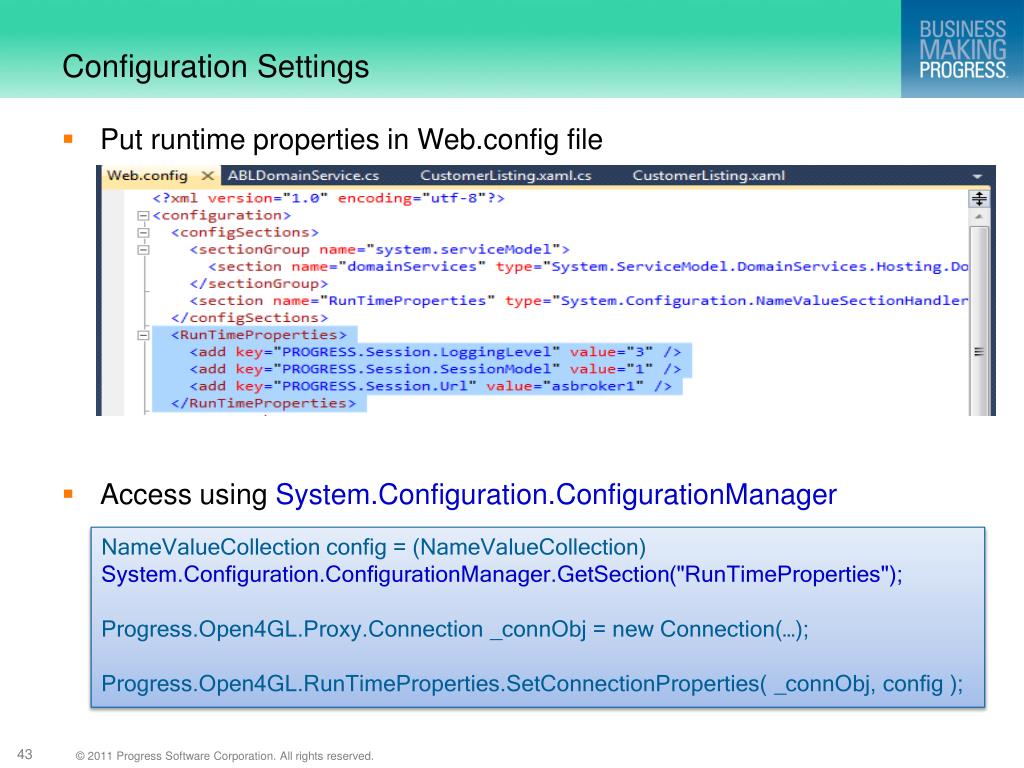Collapse the <RunTimeProperties> node
The height and width of the screenshot is (768, 1024).
pyautogui.click(x=143, y=335)
